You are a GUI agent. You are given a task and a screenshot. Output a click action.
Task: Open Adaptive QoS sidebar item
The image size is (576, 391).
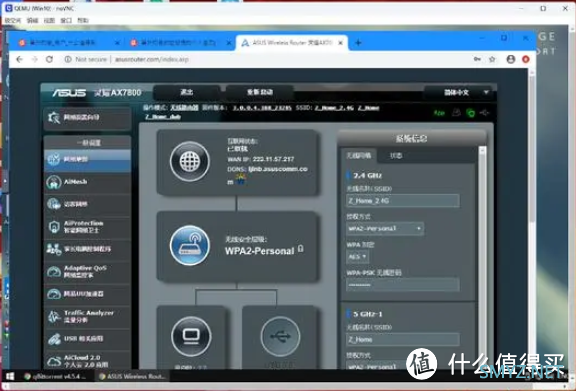[x=87, y=272]
